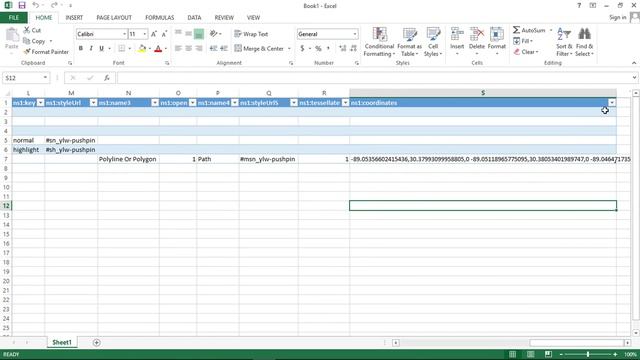Click the Insert cells icon

(457, 34)
